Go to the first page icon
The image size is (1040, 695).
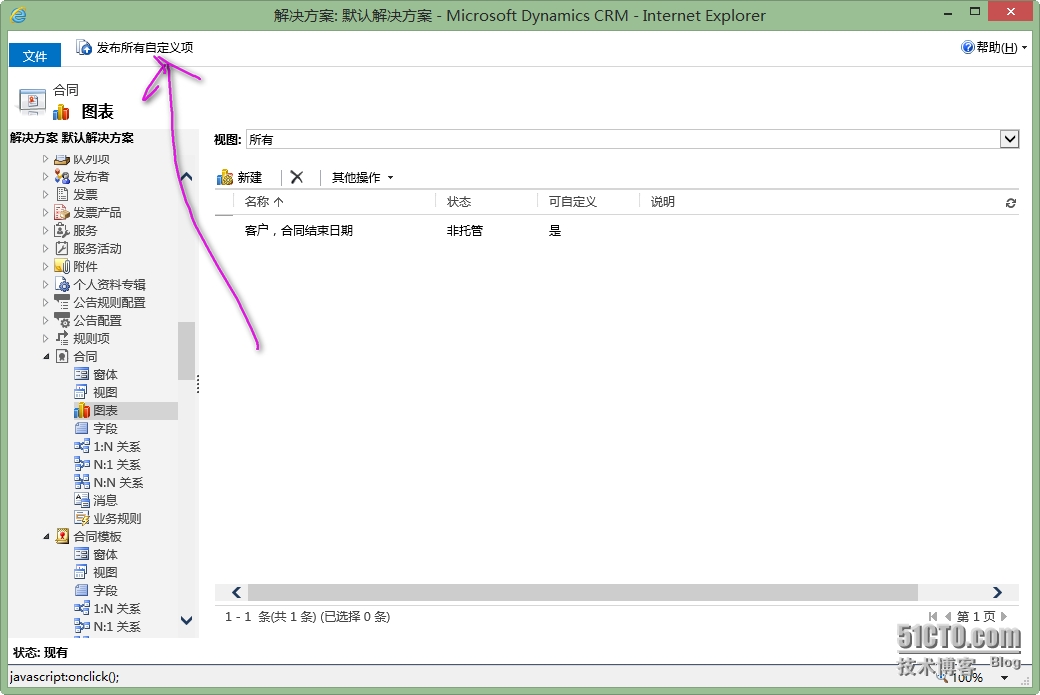(x=933, y=617)
